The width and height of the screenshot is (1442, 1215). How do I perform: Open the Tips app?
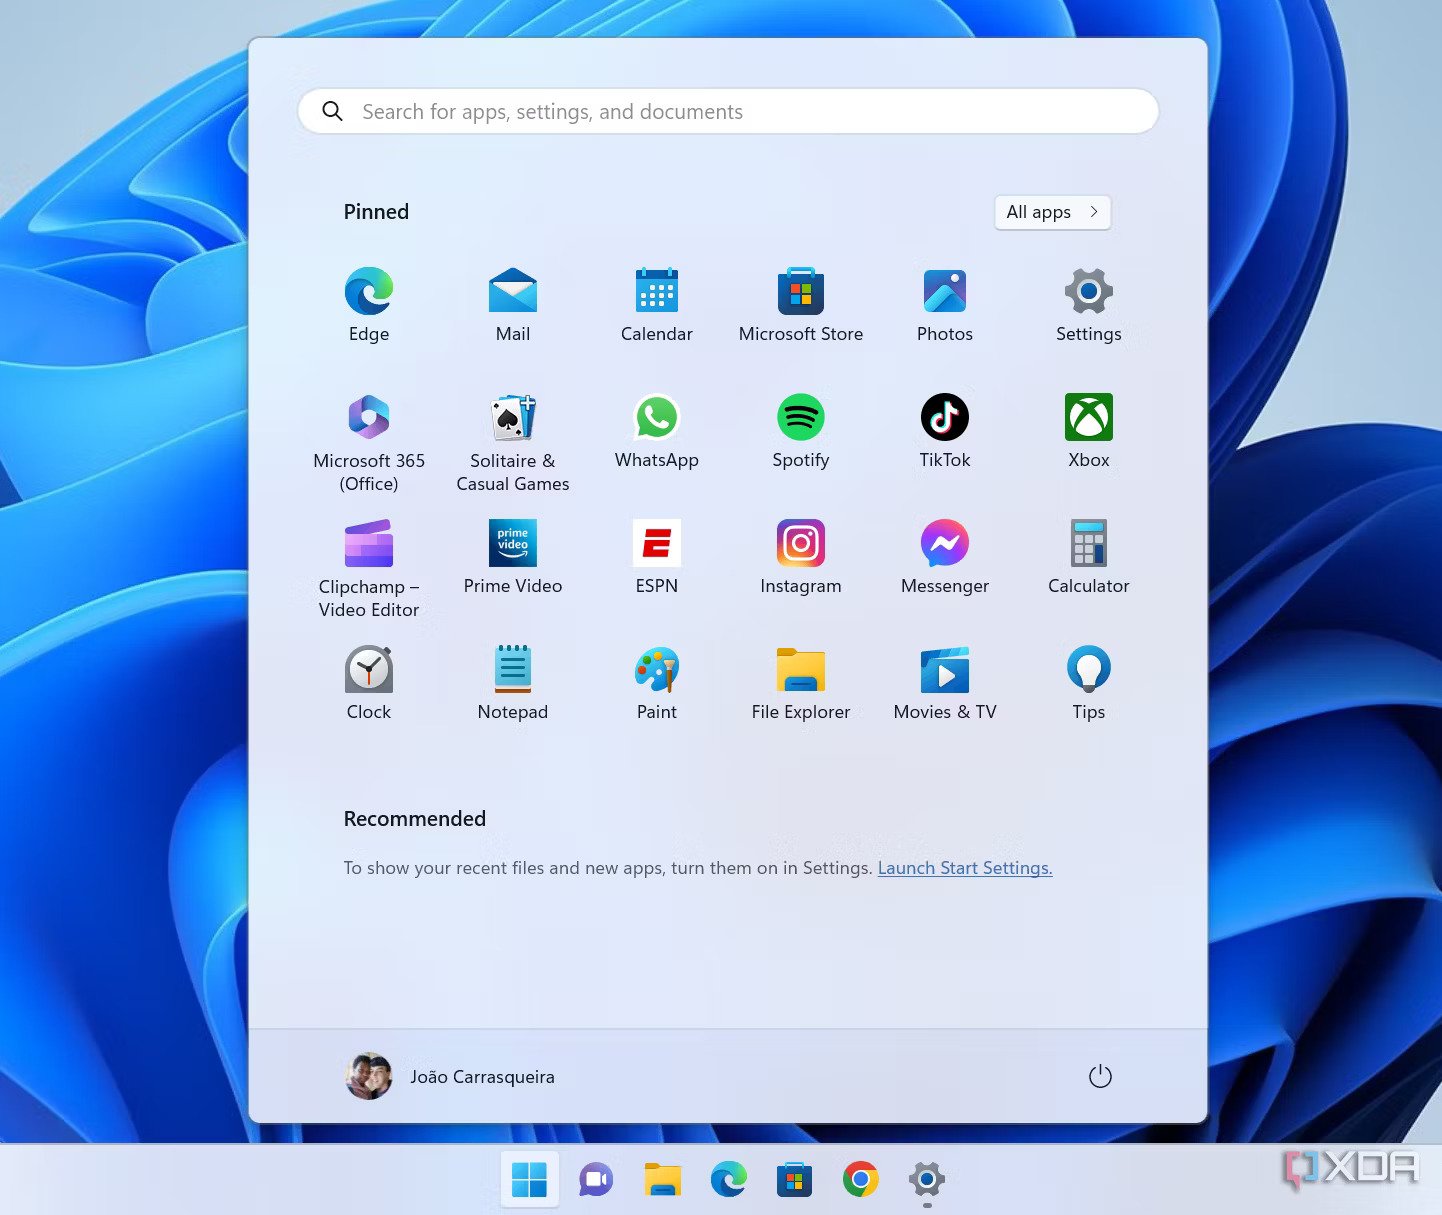[1089, 683]
